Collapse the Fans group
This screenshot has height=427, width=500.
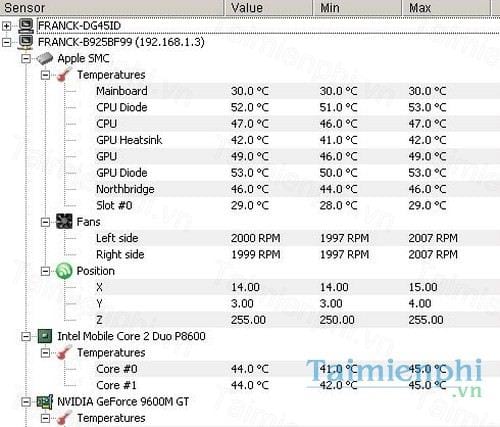45,222
